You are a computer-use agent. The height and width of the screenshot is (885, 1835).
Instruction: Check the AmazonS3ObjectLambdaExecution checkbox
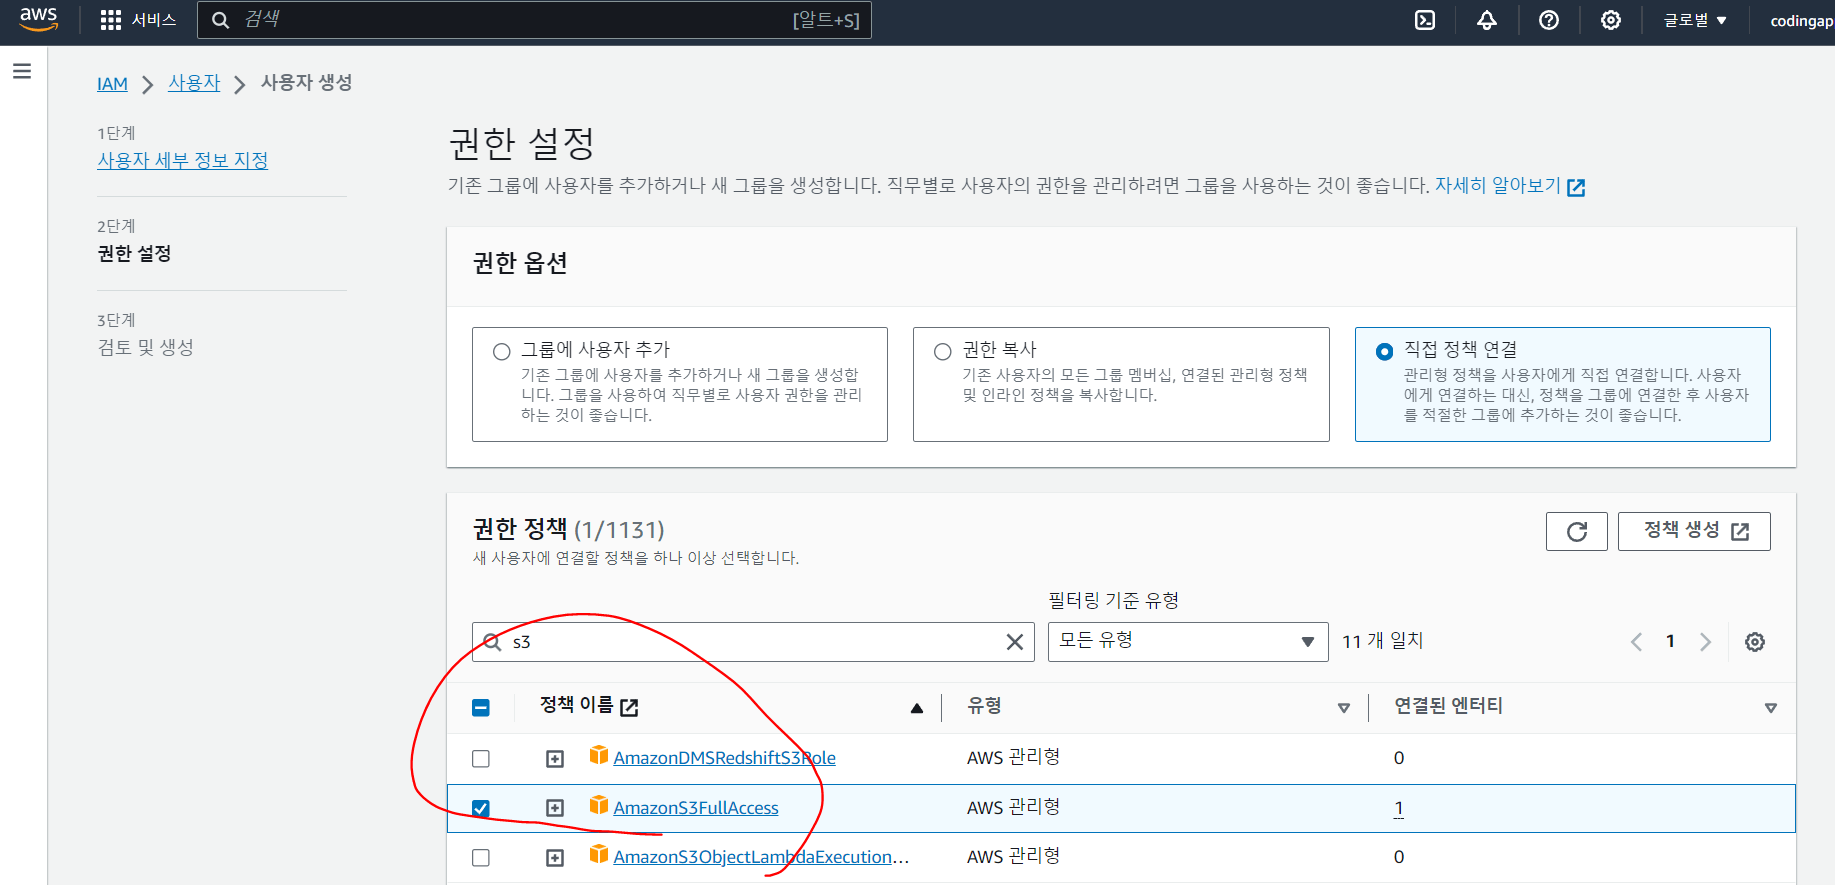(481, 858)
